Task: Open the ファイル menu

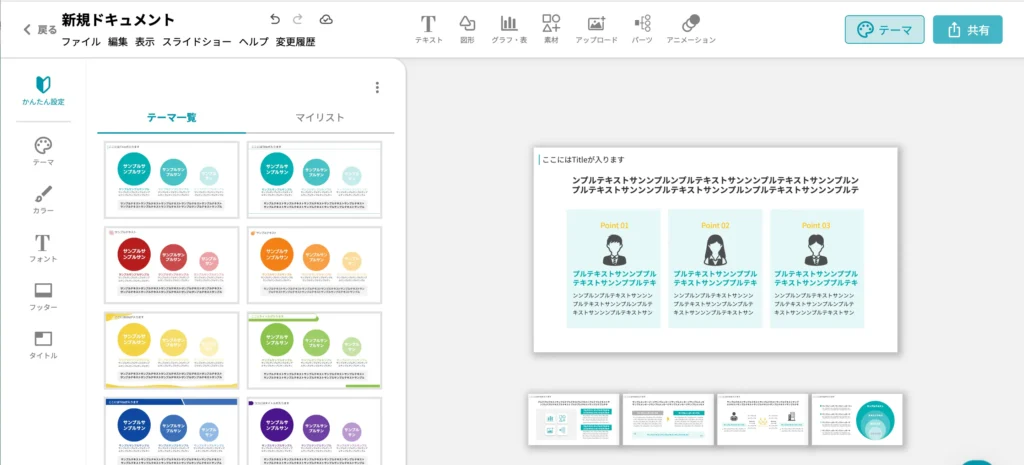Action: coord(80,42)
